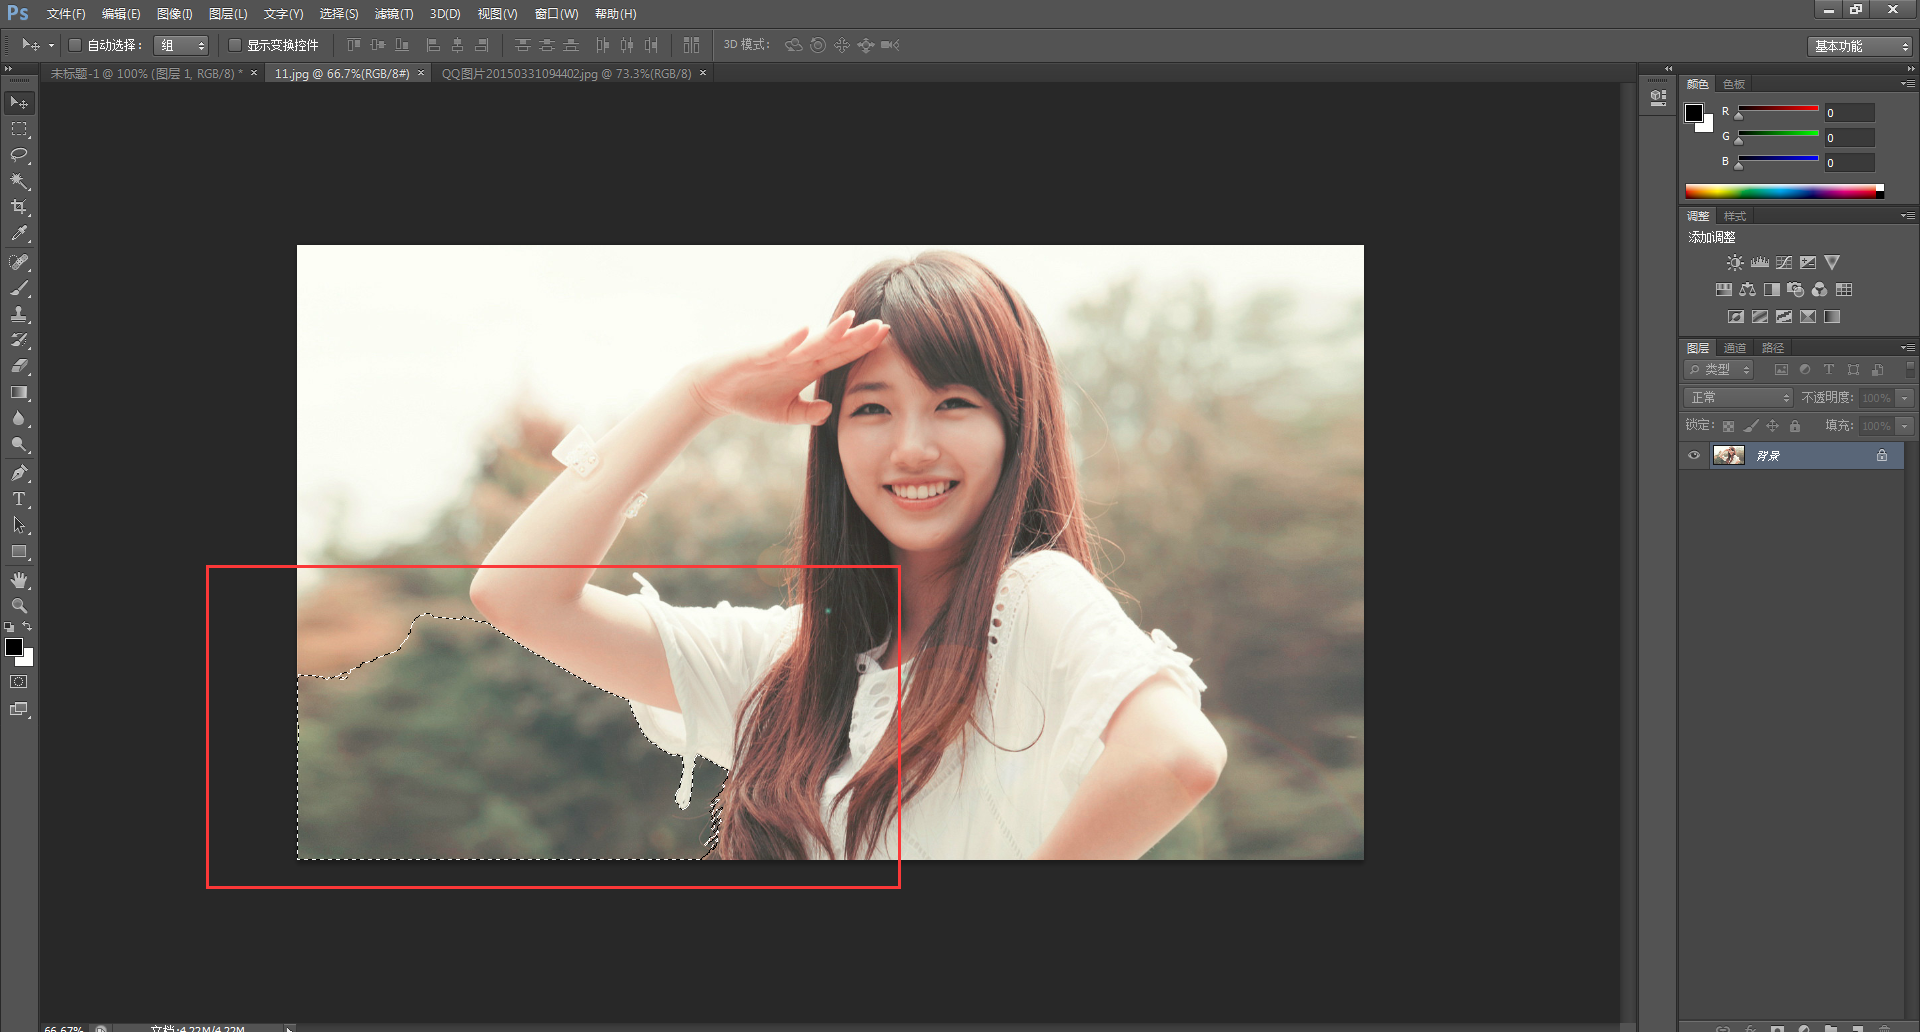Select the Eyedropper tool

tap(19, 233)
